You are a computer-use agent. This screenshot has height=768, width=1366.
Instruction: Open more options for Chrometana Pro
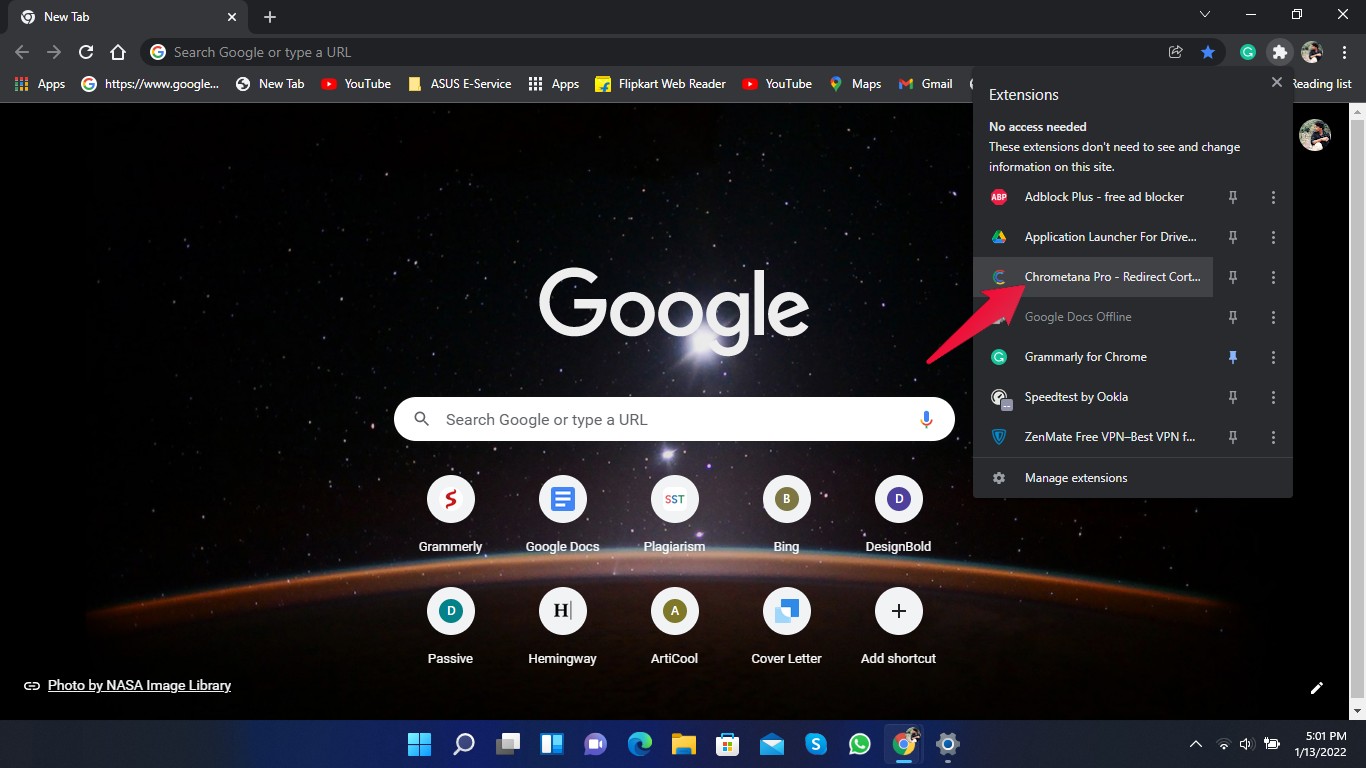(1273, 277)
